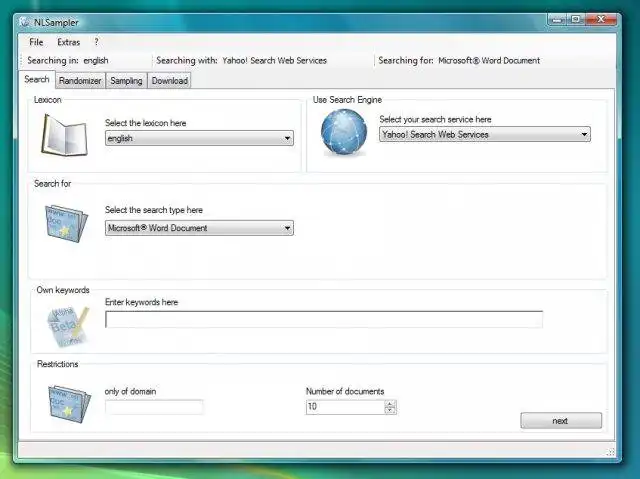Expand the Yahoo! Search Web Services dropdown

pyautogui.click(x=484, y=134)
